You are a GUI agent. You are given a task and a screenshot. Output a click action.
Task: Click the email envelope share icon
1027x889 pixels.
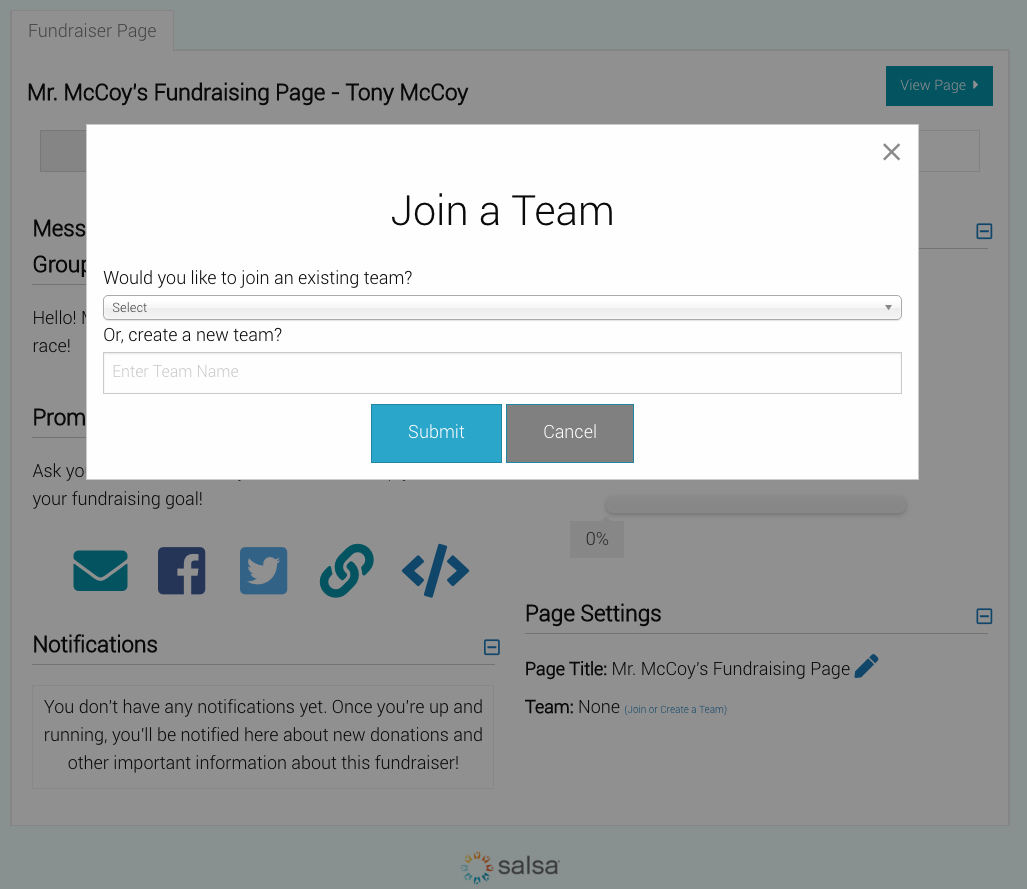pos(100,571)
